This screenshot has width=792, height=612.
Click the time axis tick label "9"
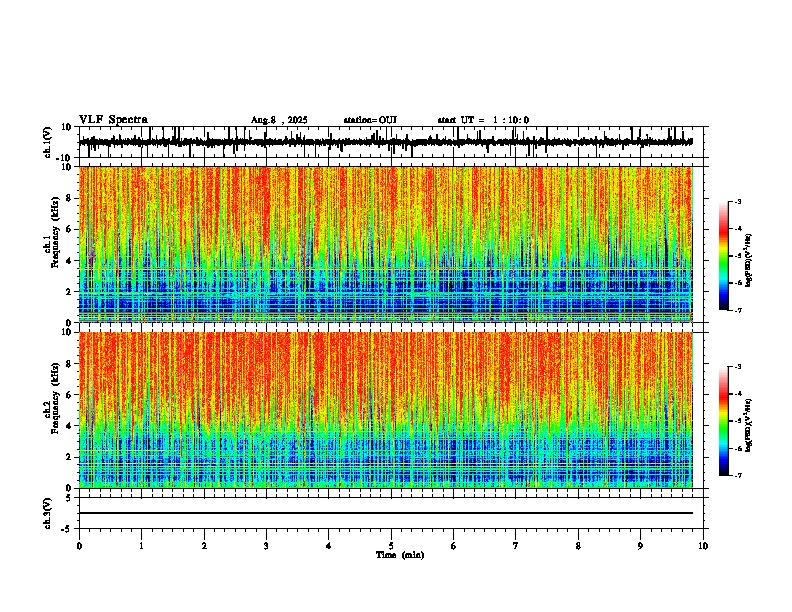point(640,546)
